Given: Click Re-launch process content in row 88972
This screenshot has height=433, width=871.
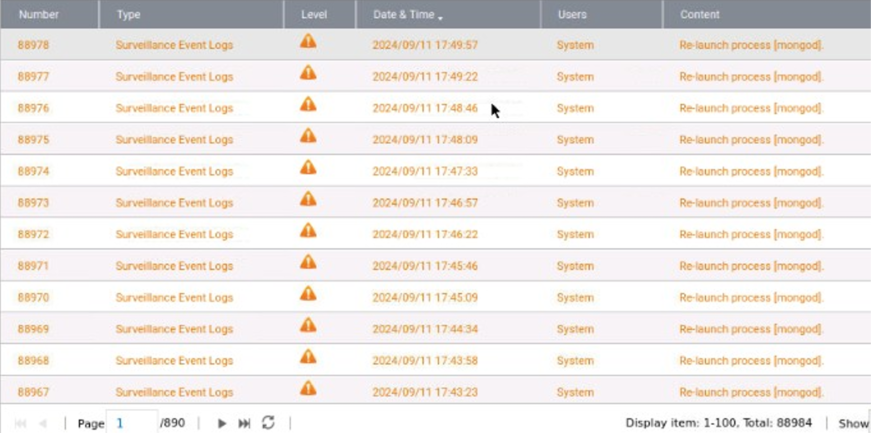Looking at the screenshot, I should (x=751, y=234).
